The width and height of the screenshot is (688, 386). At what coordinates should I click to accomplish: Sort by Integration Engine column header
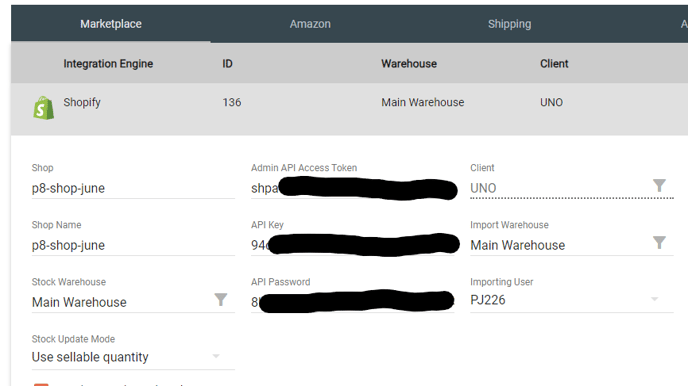click(108, 64)
